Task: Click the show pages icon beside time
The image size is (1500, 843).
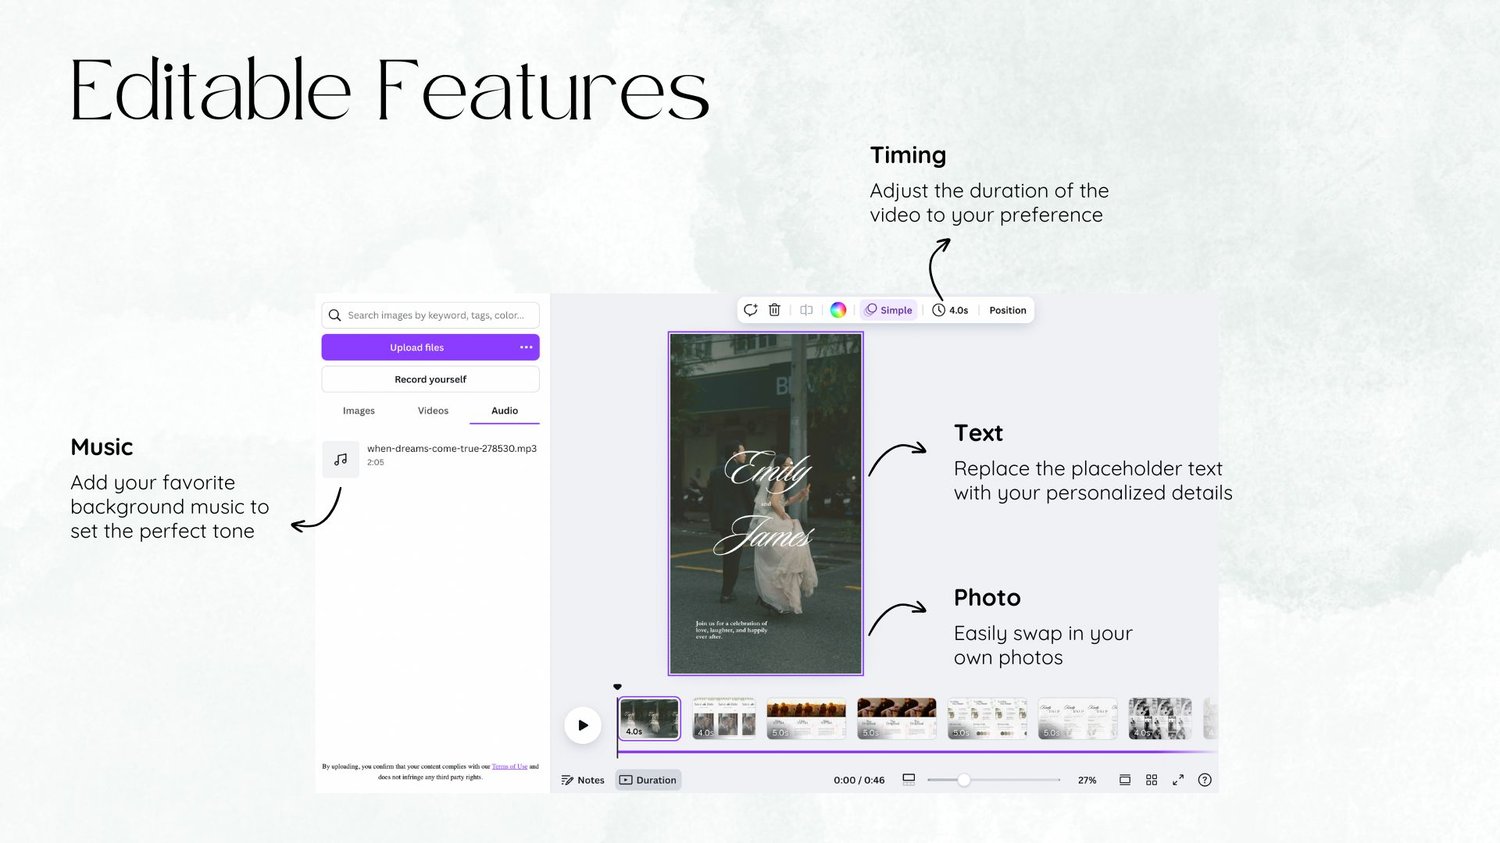Action: (909, 779)
